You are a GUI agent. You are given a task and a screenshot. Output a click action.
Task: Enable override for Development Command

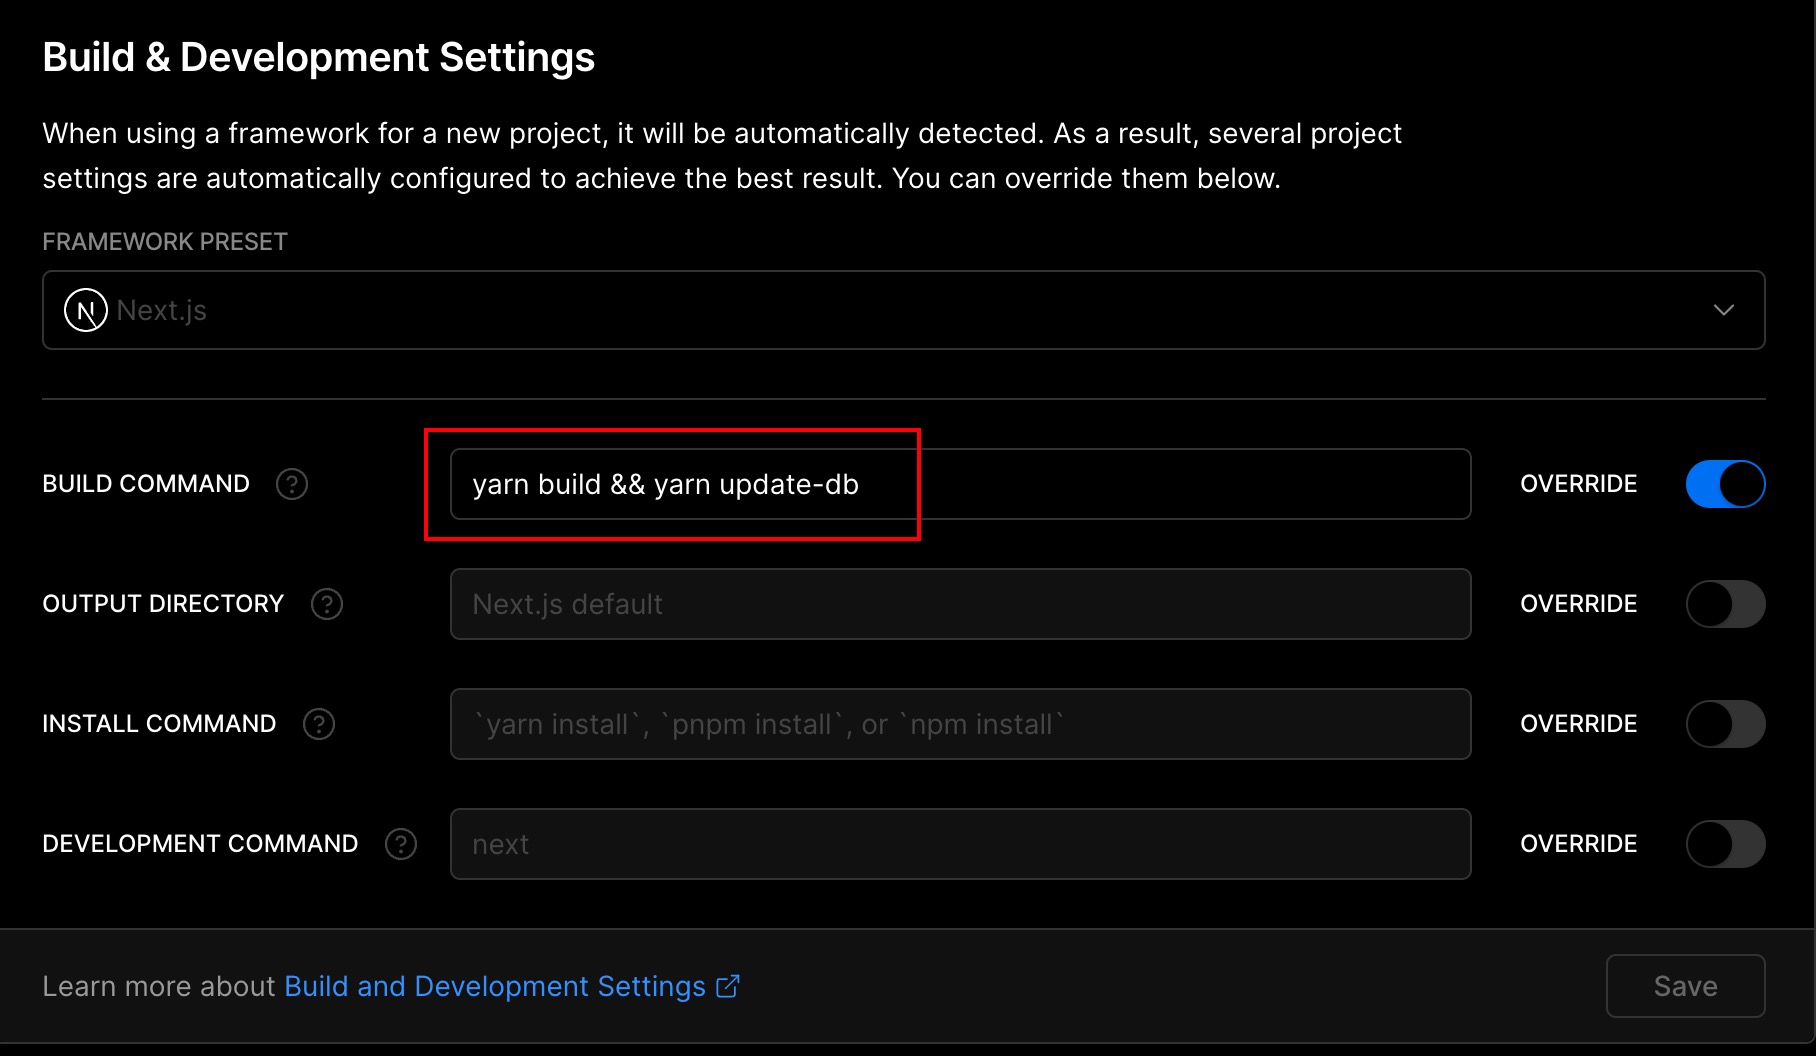point(1725,844)
